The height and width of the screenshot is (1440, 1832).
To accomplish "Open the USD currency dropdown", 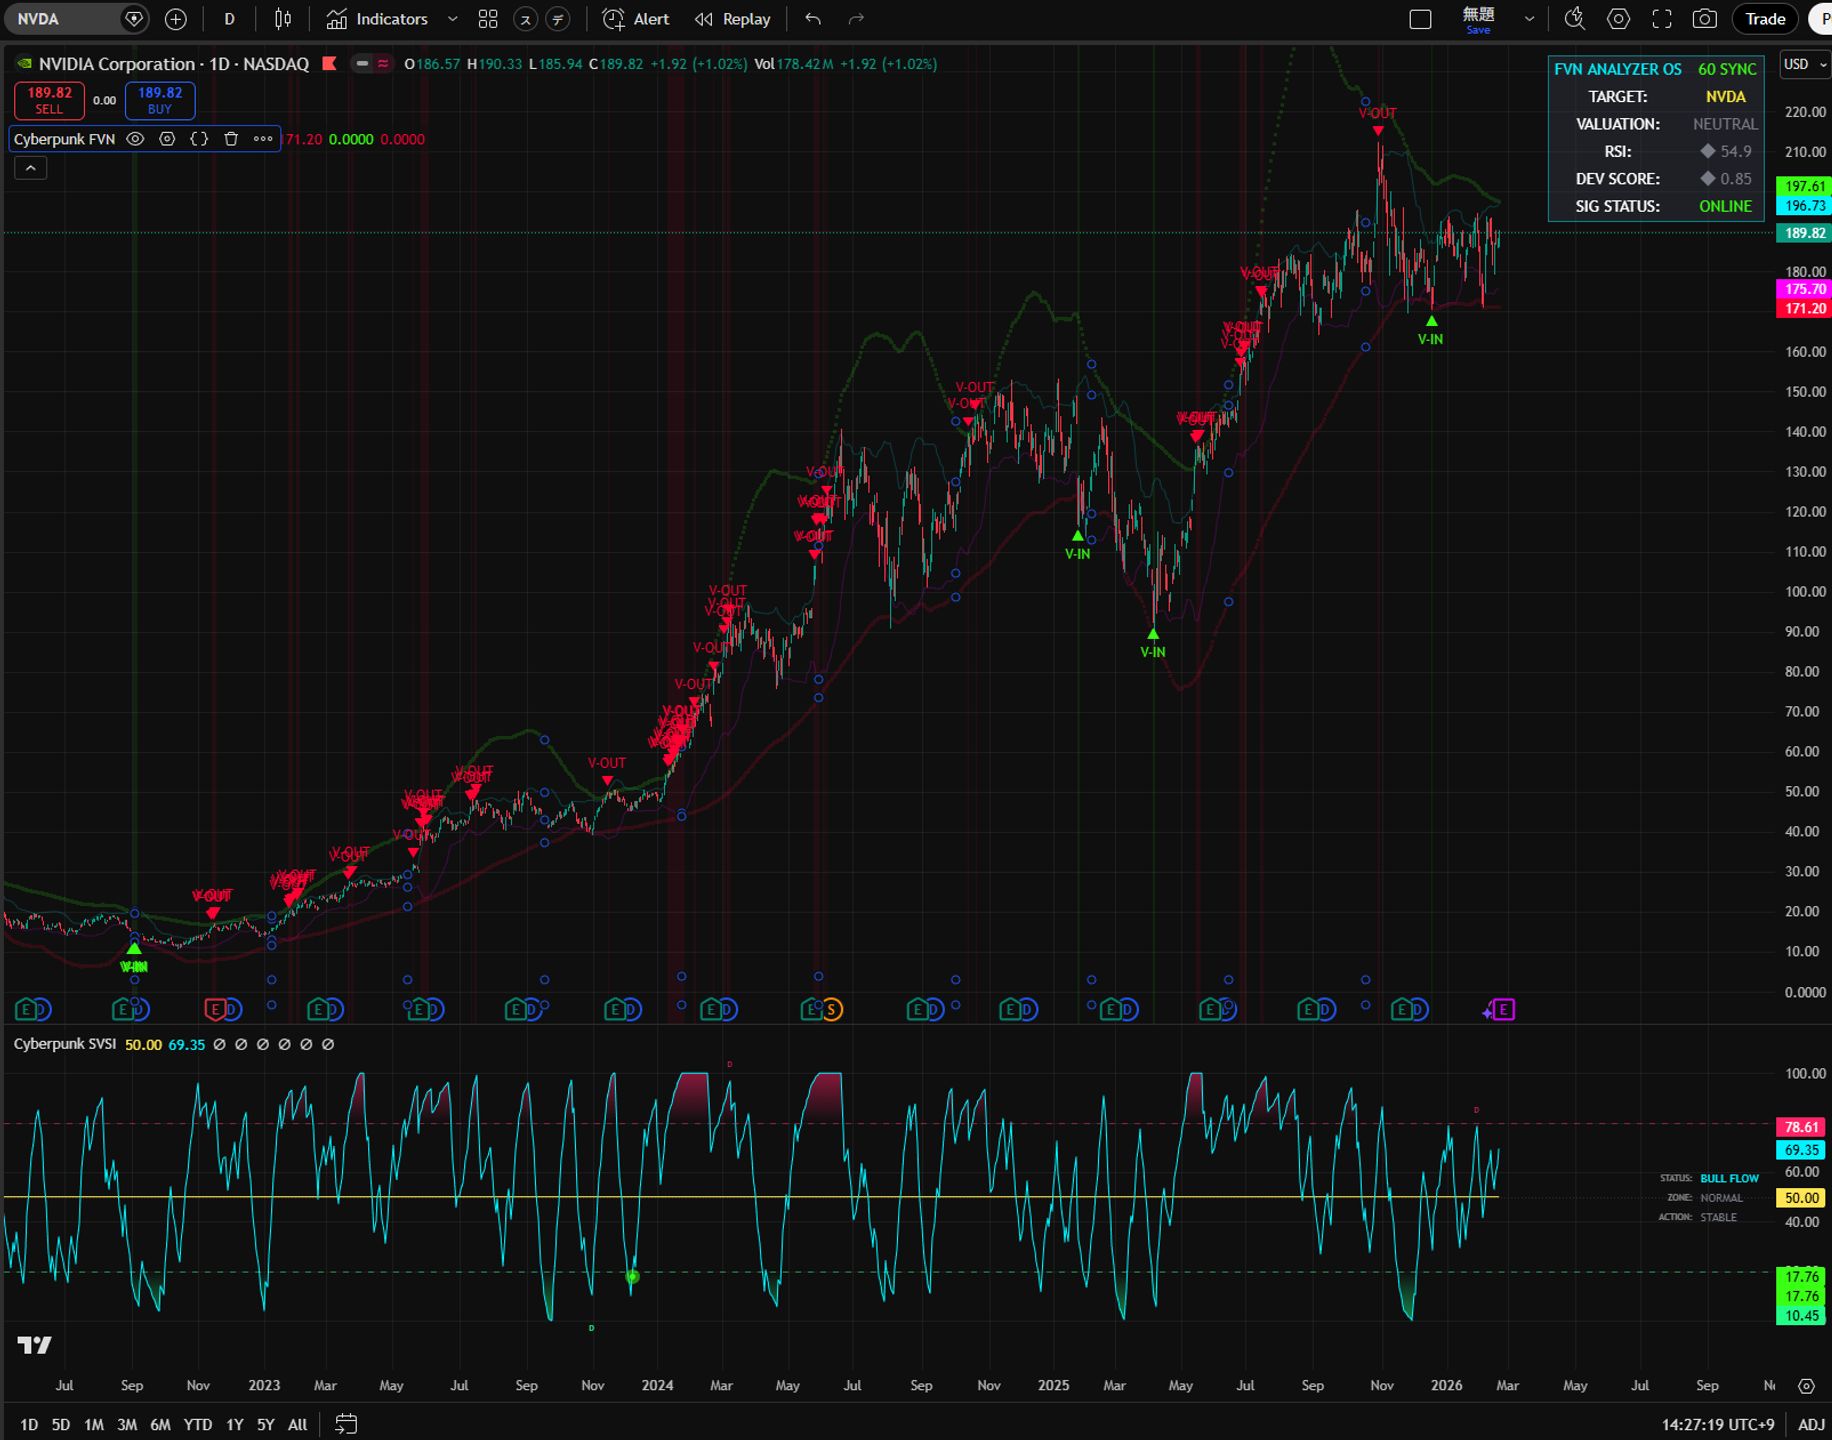I will click(1804, 64).
